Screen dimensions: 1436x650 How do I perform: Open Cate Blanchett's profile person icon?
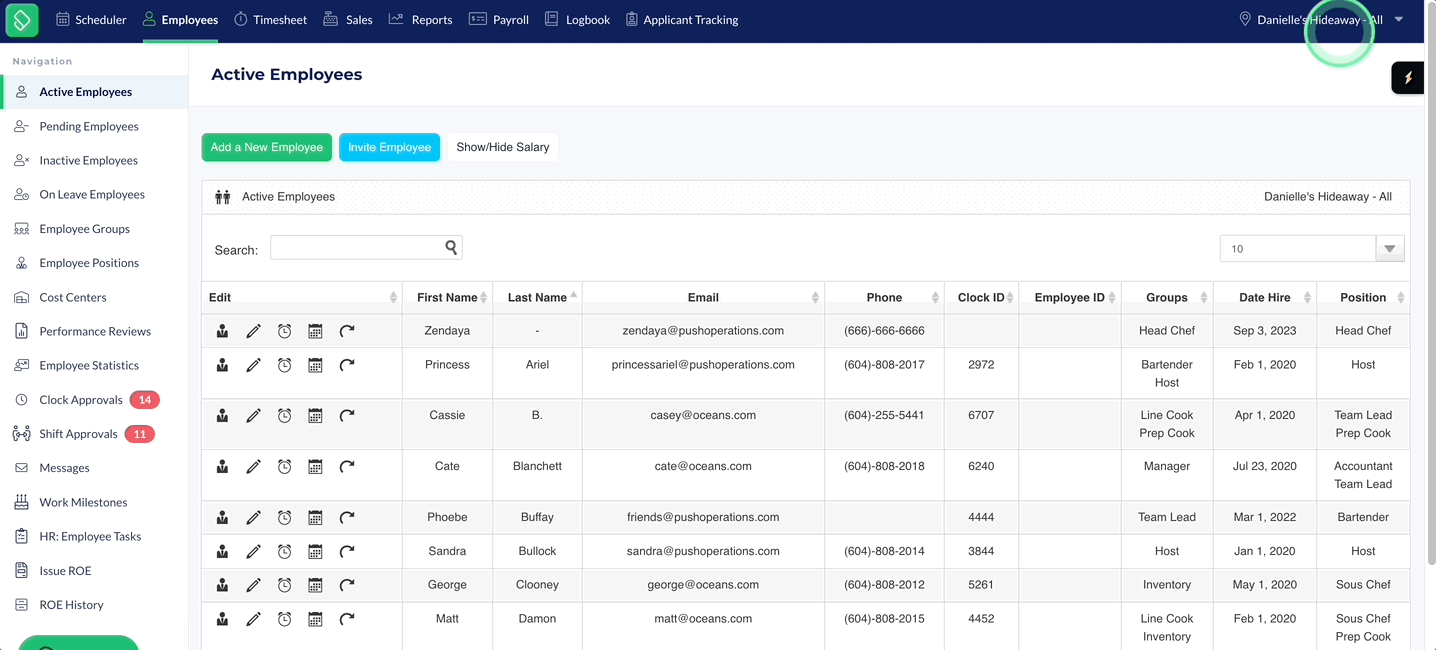point(222,466)
